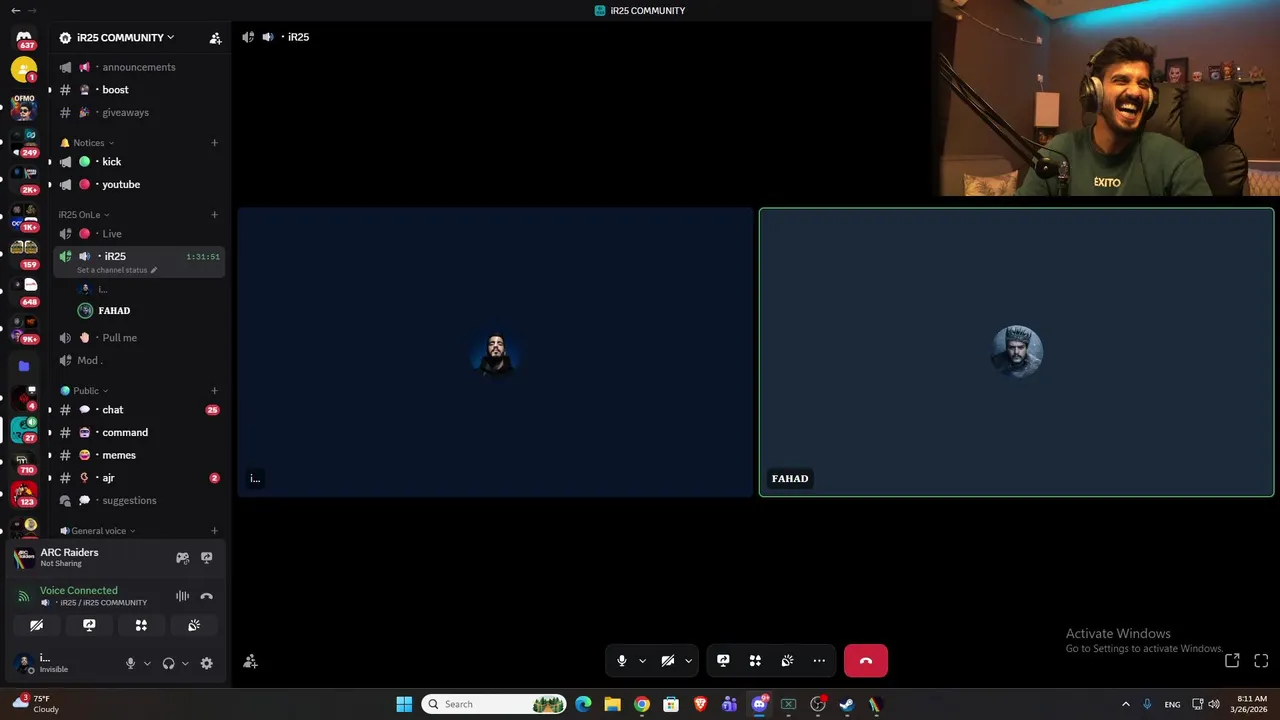This screenshot has width=1280, height=720.
Task: Show hidden icons in system tray
Action: click(x=1125, y=704)
